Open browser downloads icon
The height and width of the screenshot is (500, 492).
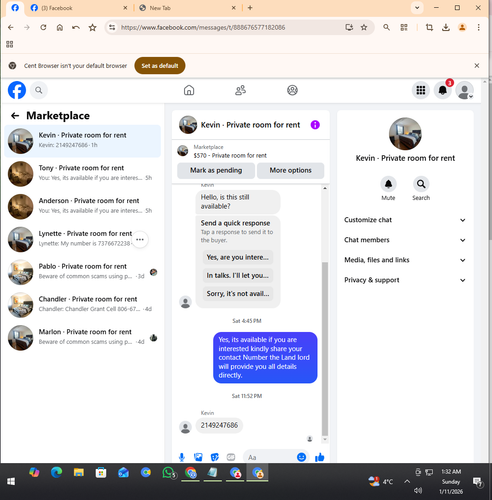446,27
